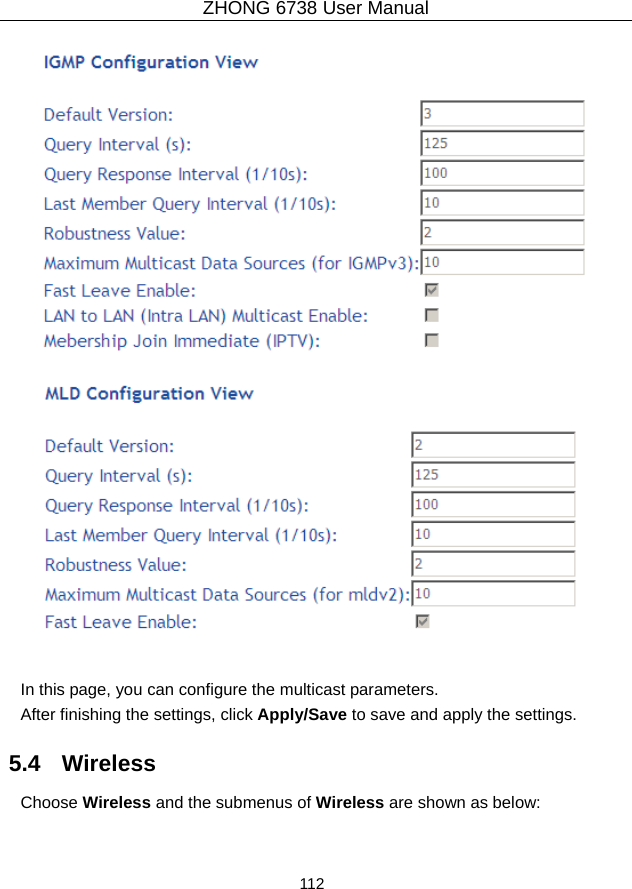Viewport: 632px width, 889px height.
Task: Check Mebership Join Immediate (IPTV) box
Action: point(432,340)
